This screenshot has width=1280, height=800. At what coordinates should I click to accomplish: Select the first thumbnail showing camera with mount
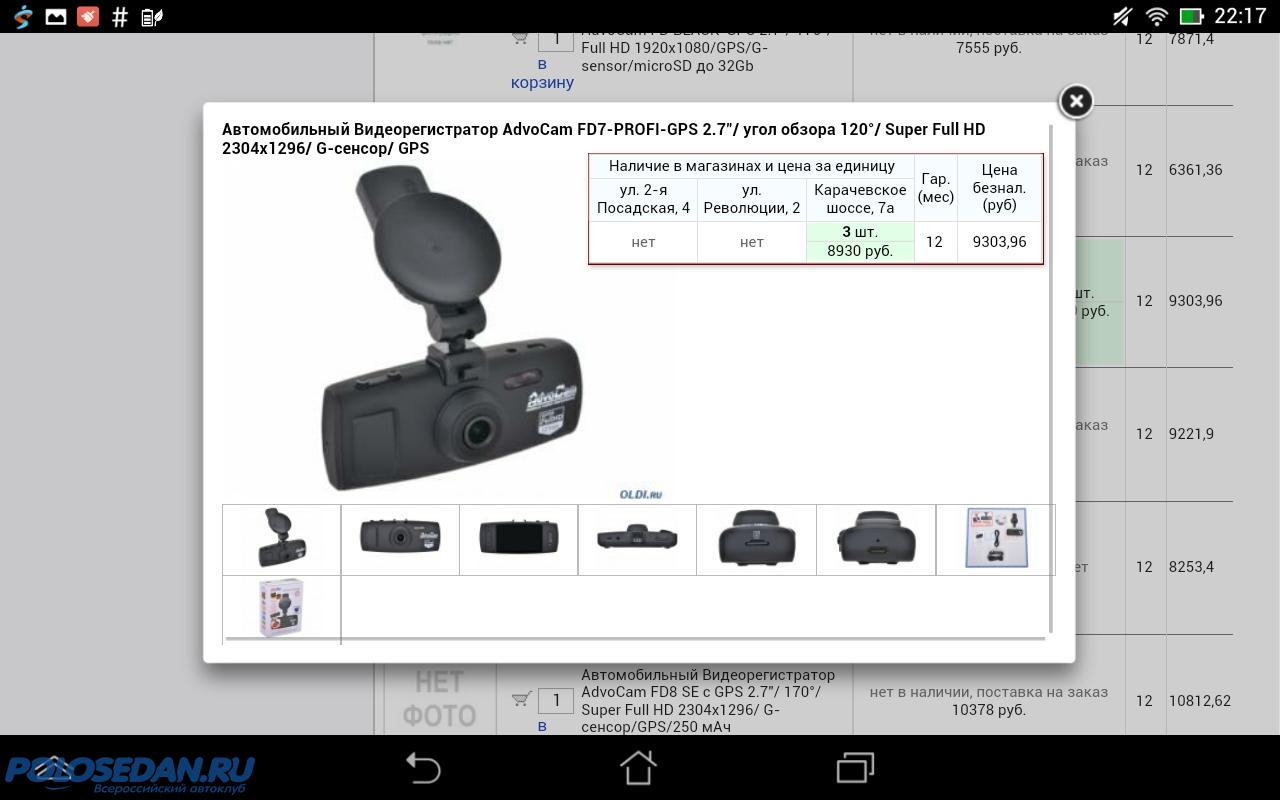point(281,539)
